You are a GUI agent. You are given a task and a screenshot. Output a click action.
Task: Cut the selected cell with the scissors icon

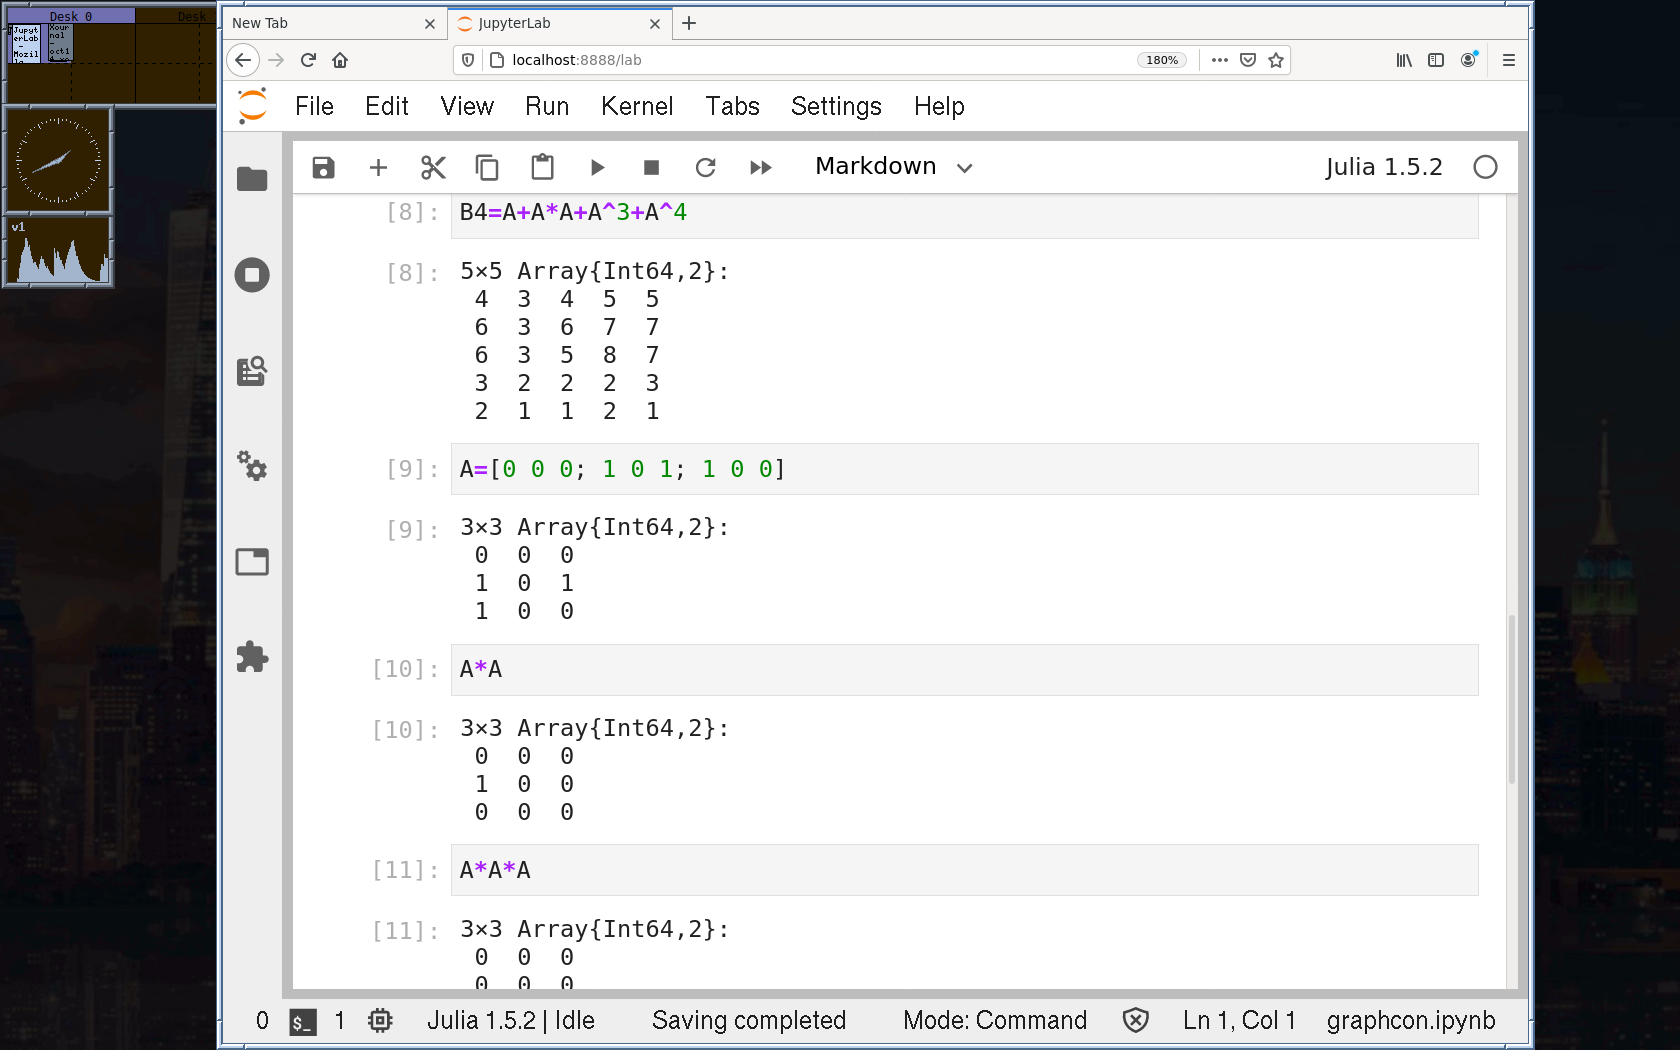coord(433,168)
